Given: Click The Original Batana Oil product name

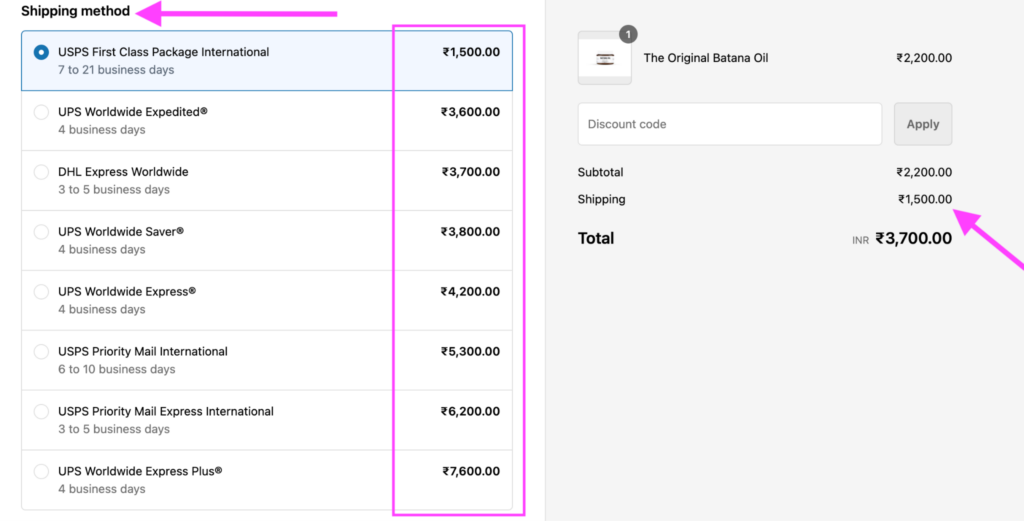Looking at the screenshot, I should pyautogui.click(x=705, y=58).
